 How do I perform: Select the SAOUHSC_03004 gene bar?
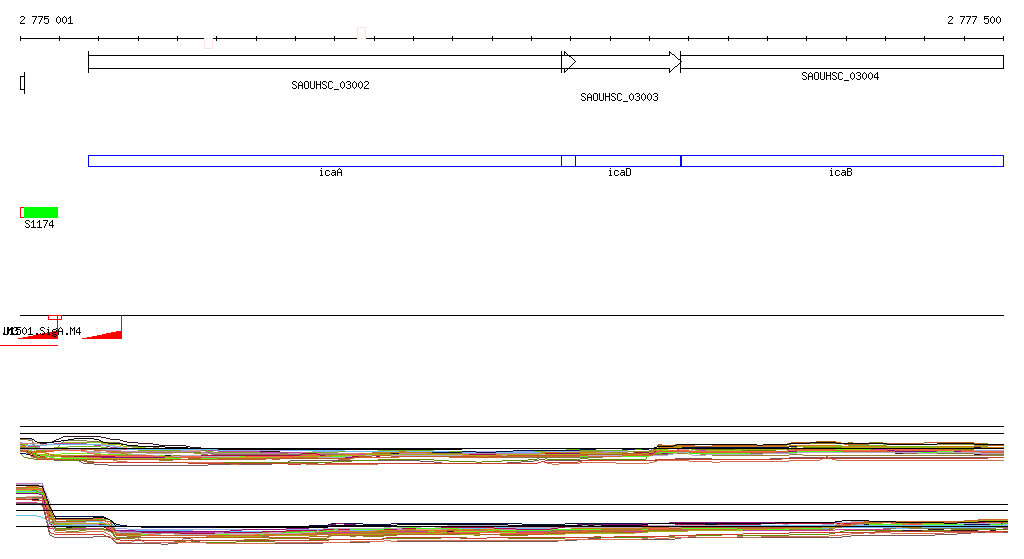click(x=841, y=62)
